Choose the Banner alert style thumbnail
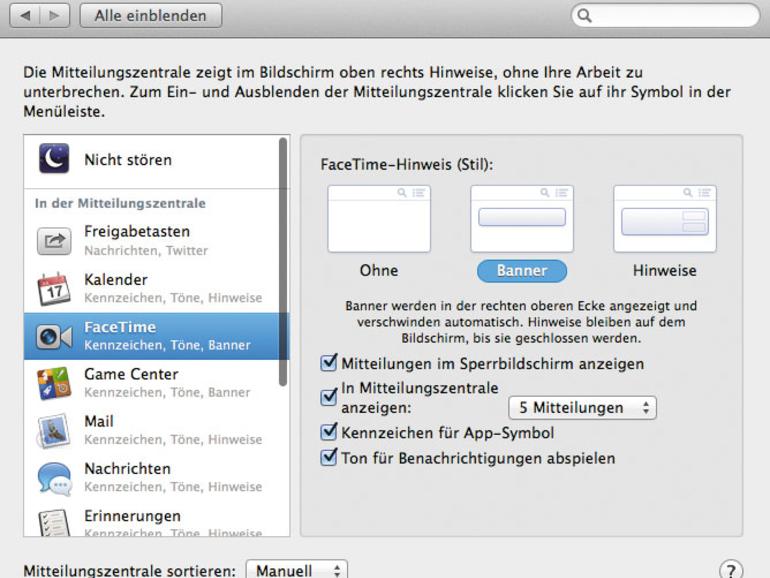The width and height of the screenshot is (770, 578). [x=522, y=219]
